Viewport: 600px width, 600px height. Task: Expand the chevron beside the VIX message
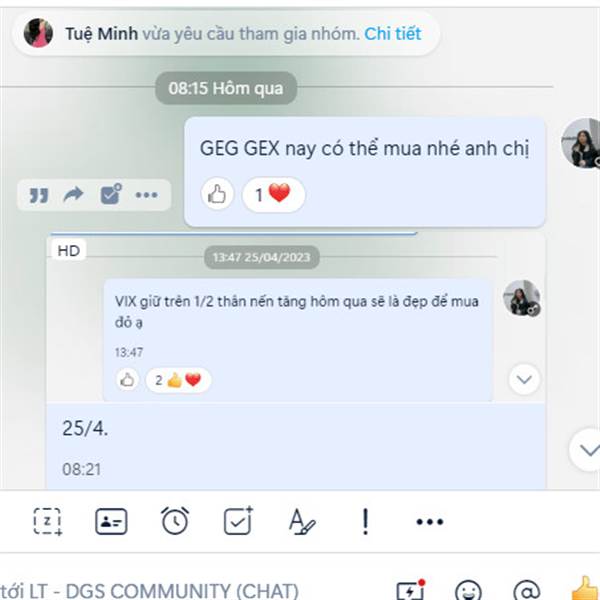524,379
